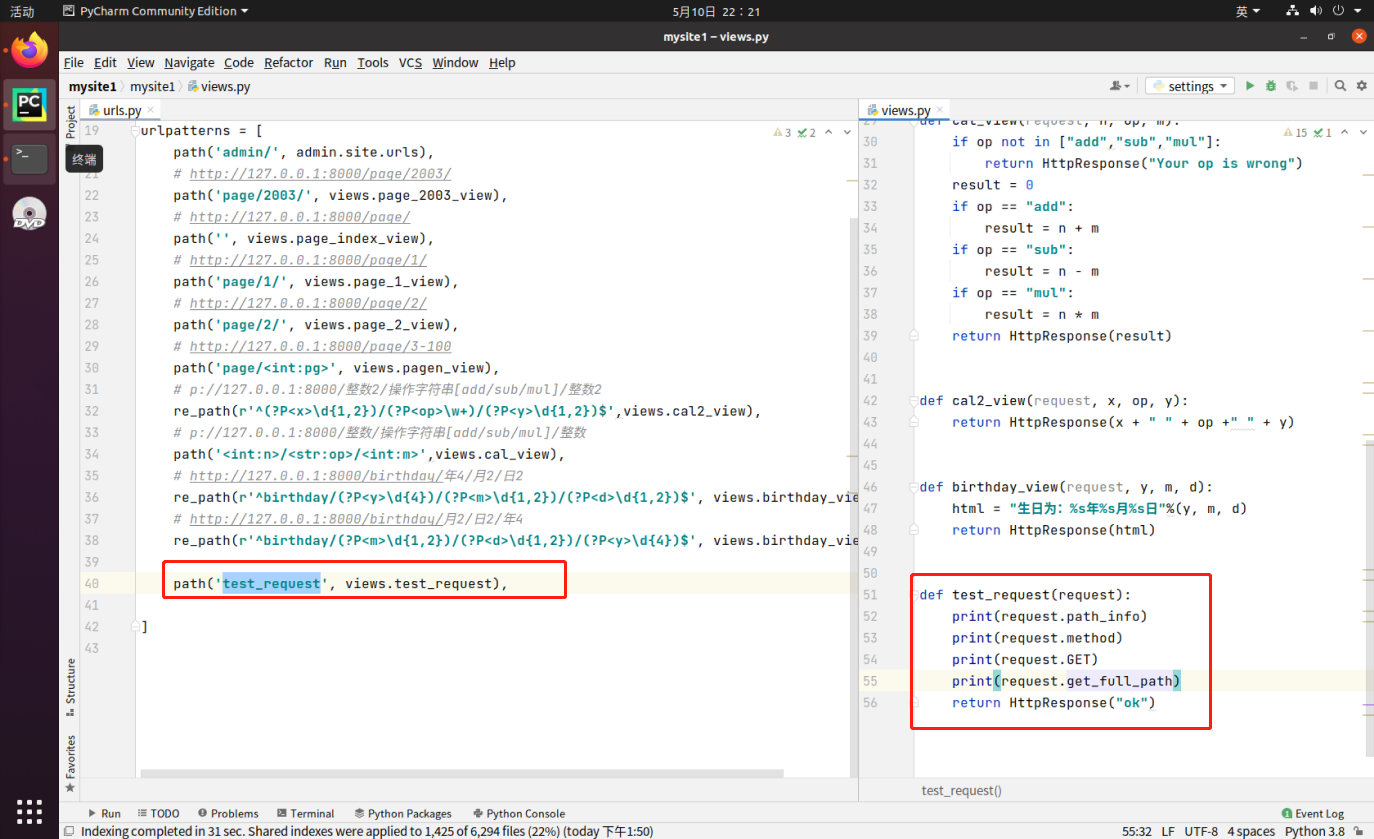
Task: Open the PyCharm Community Edition app menu
Action: click(x=155, y=11)
